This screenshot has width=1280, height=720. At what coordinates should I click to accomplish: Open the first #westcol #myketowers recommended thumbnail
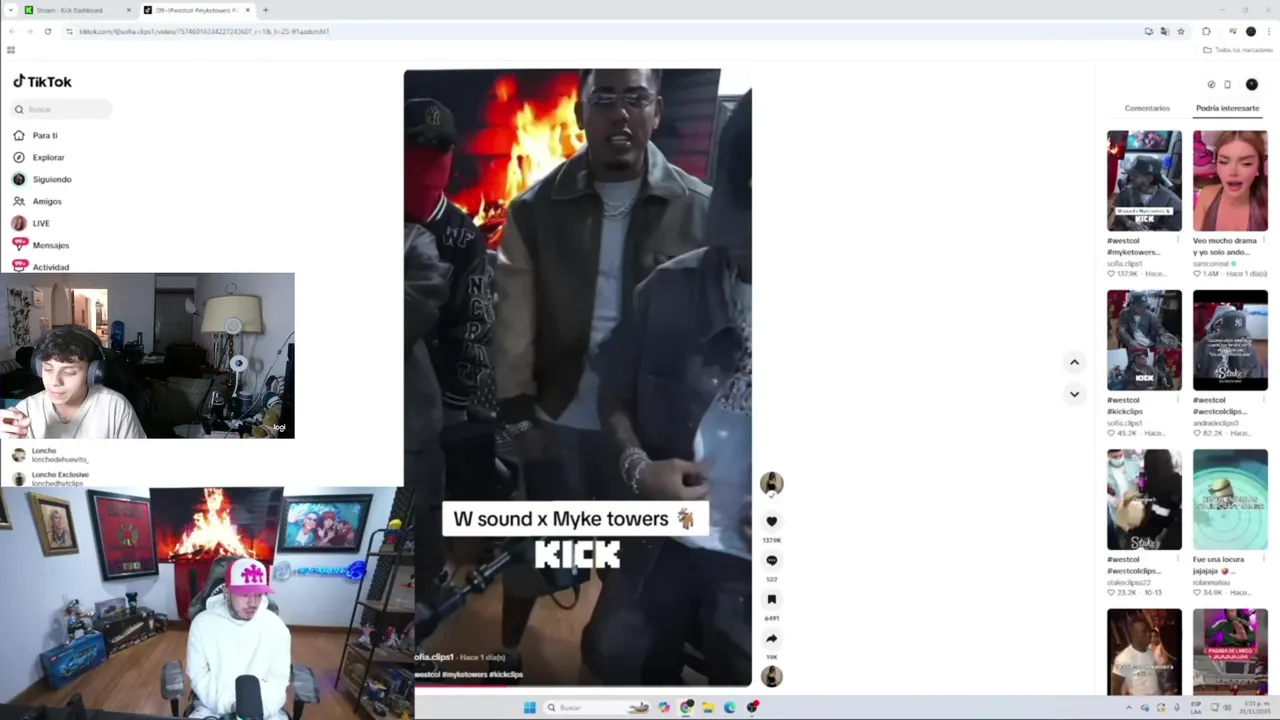[x=1144, y=181]
